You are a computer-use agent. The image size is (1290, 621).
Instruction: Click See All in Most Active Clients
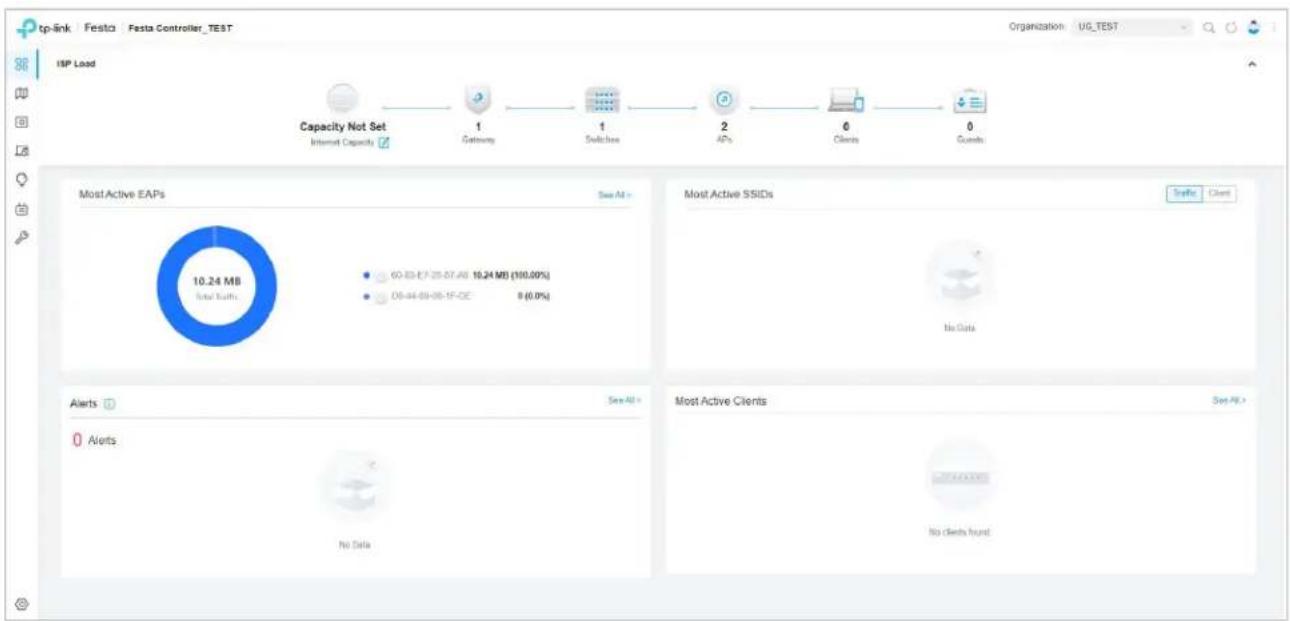pos(1229,400)
